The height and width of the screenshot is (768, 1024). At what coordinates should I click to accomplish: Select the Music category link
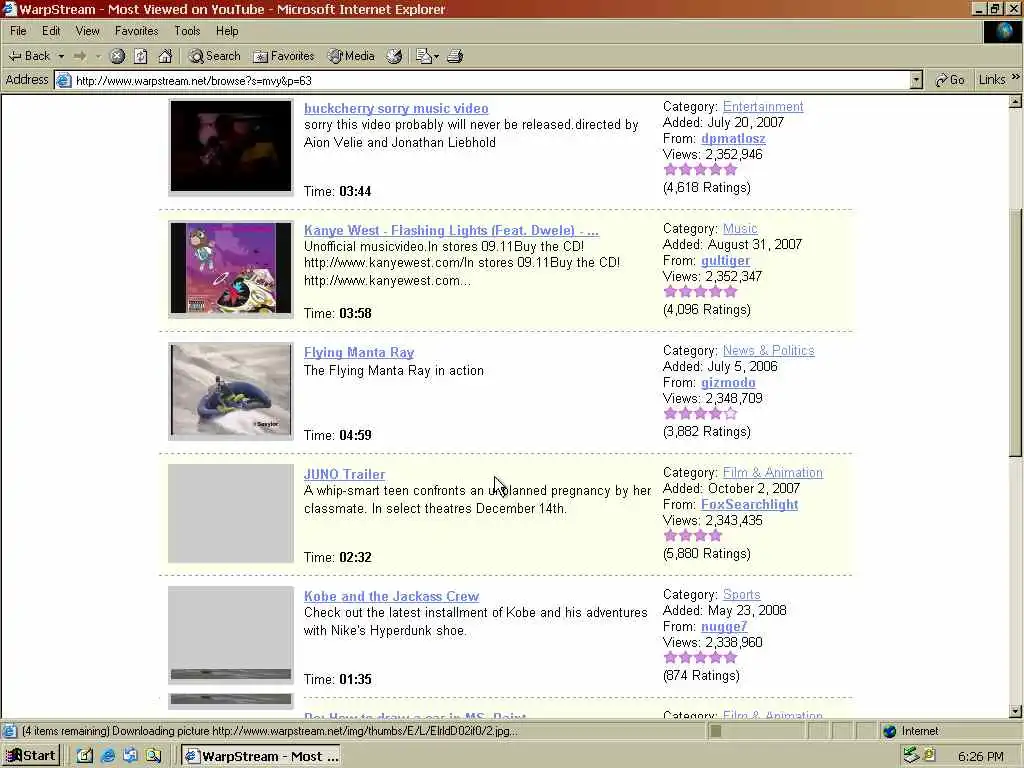tap(740, 229)
